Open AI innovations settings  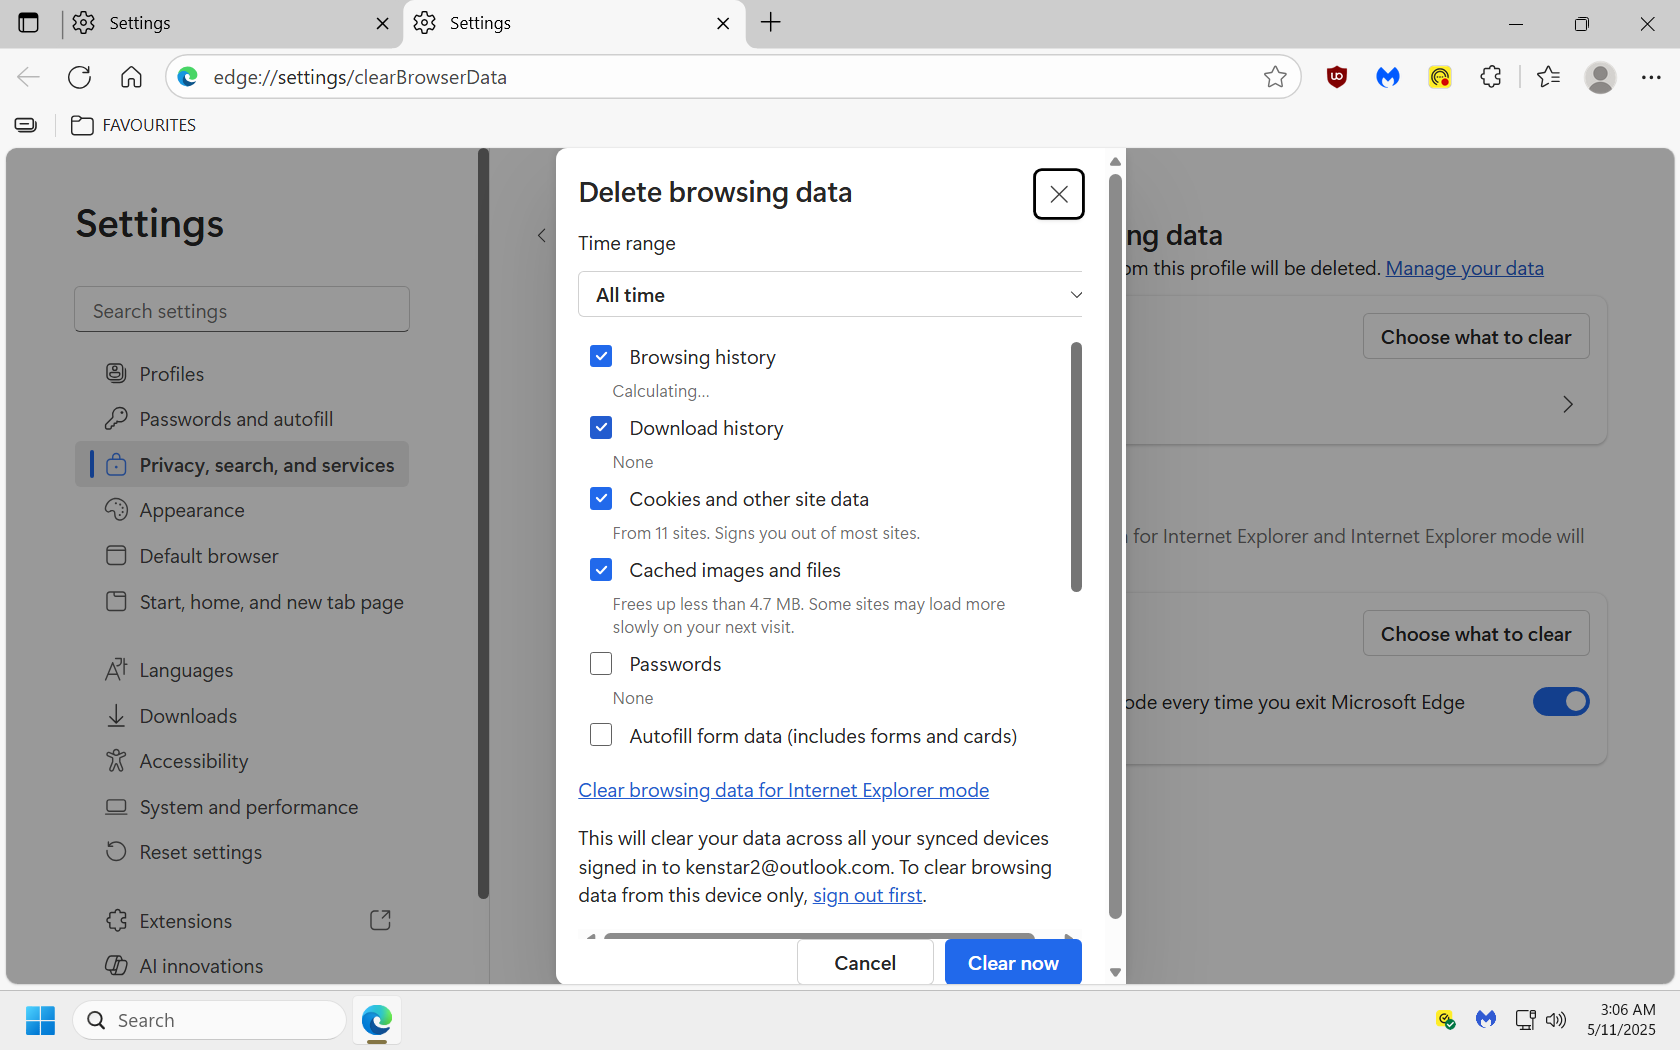click(x=242, y=966)
